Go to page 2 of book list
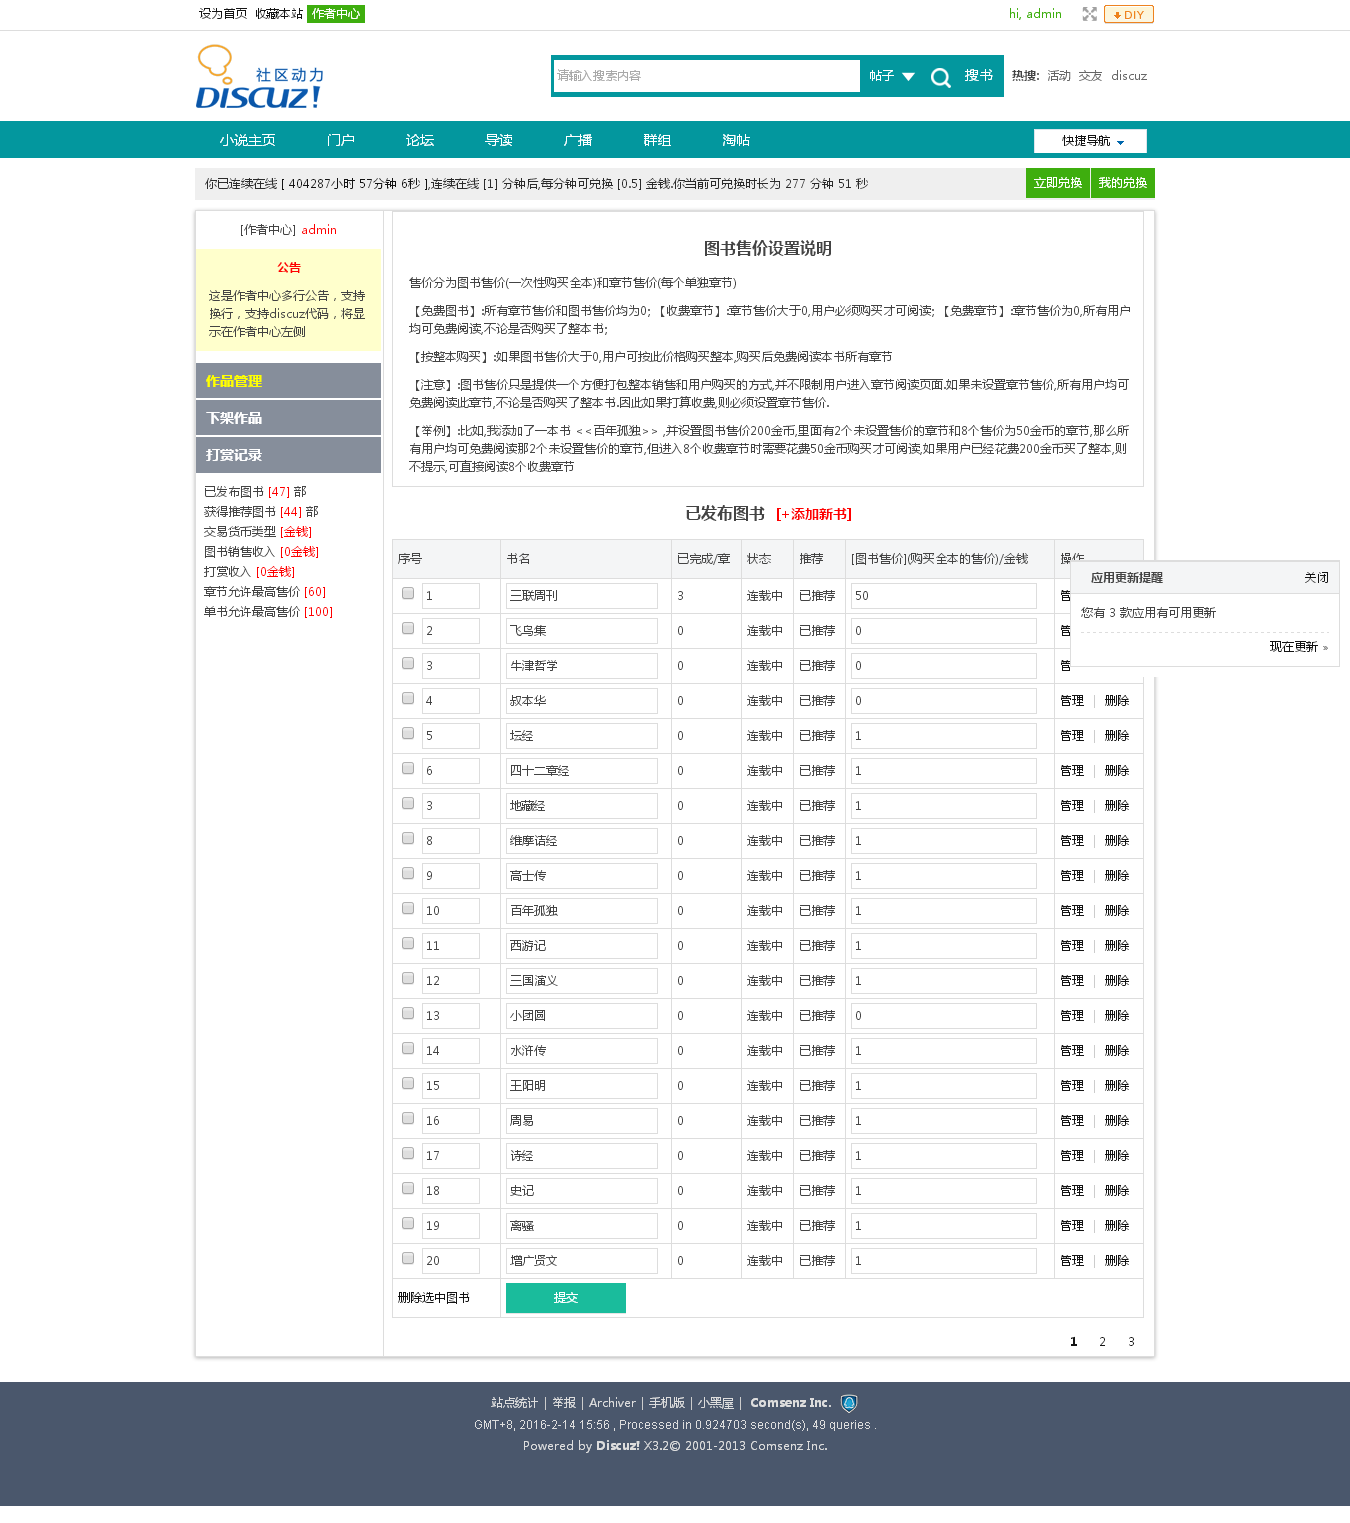1350x1523 pixels. [x=1103, y=1342]
